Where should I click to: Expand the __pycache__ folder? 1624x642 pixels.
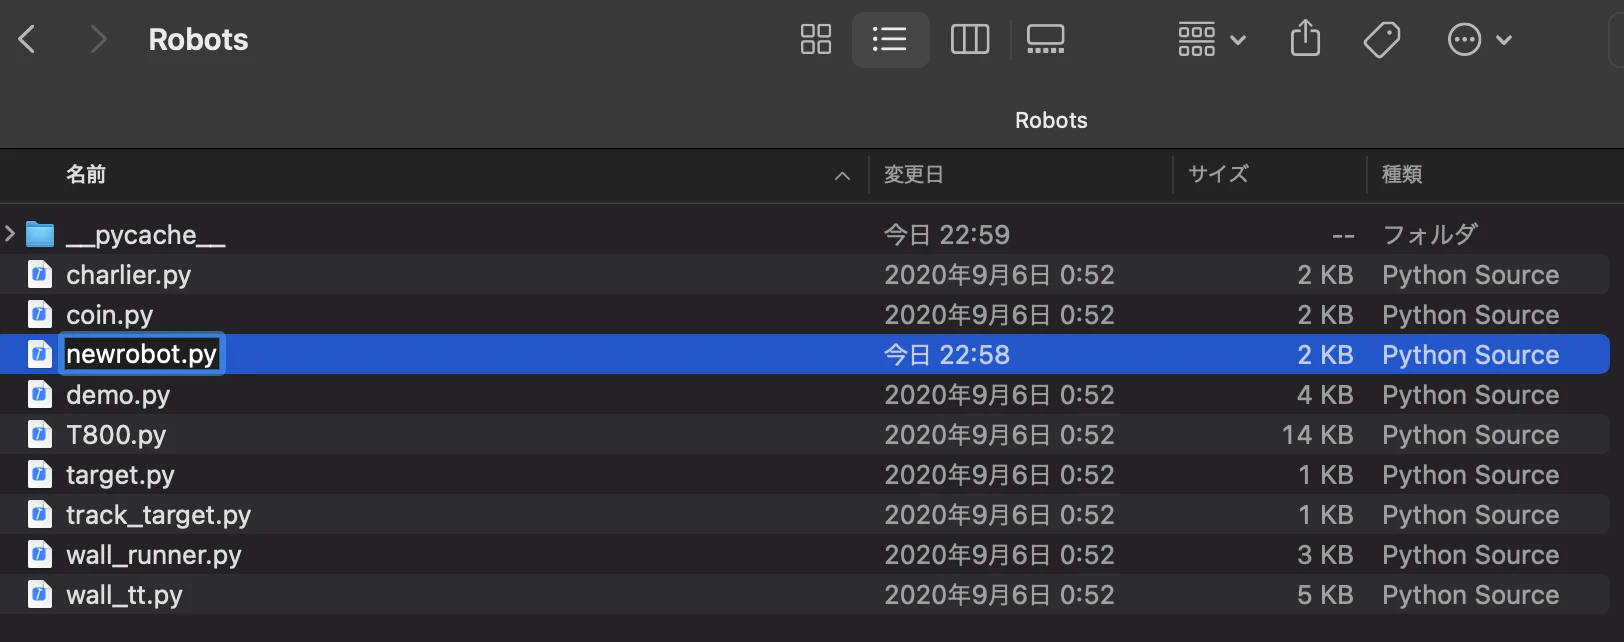10,234
